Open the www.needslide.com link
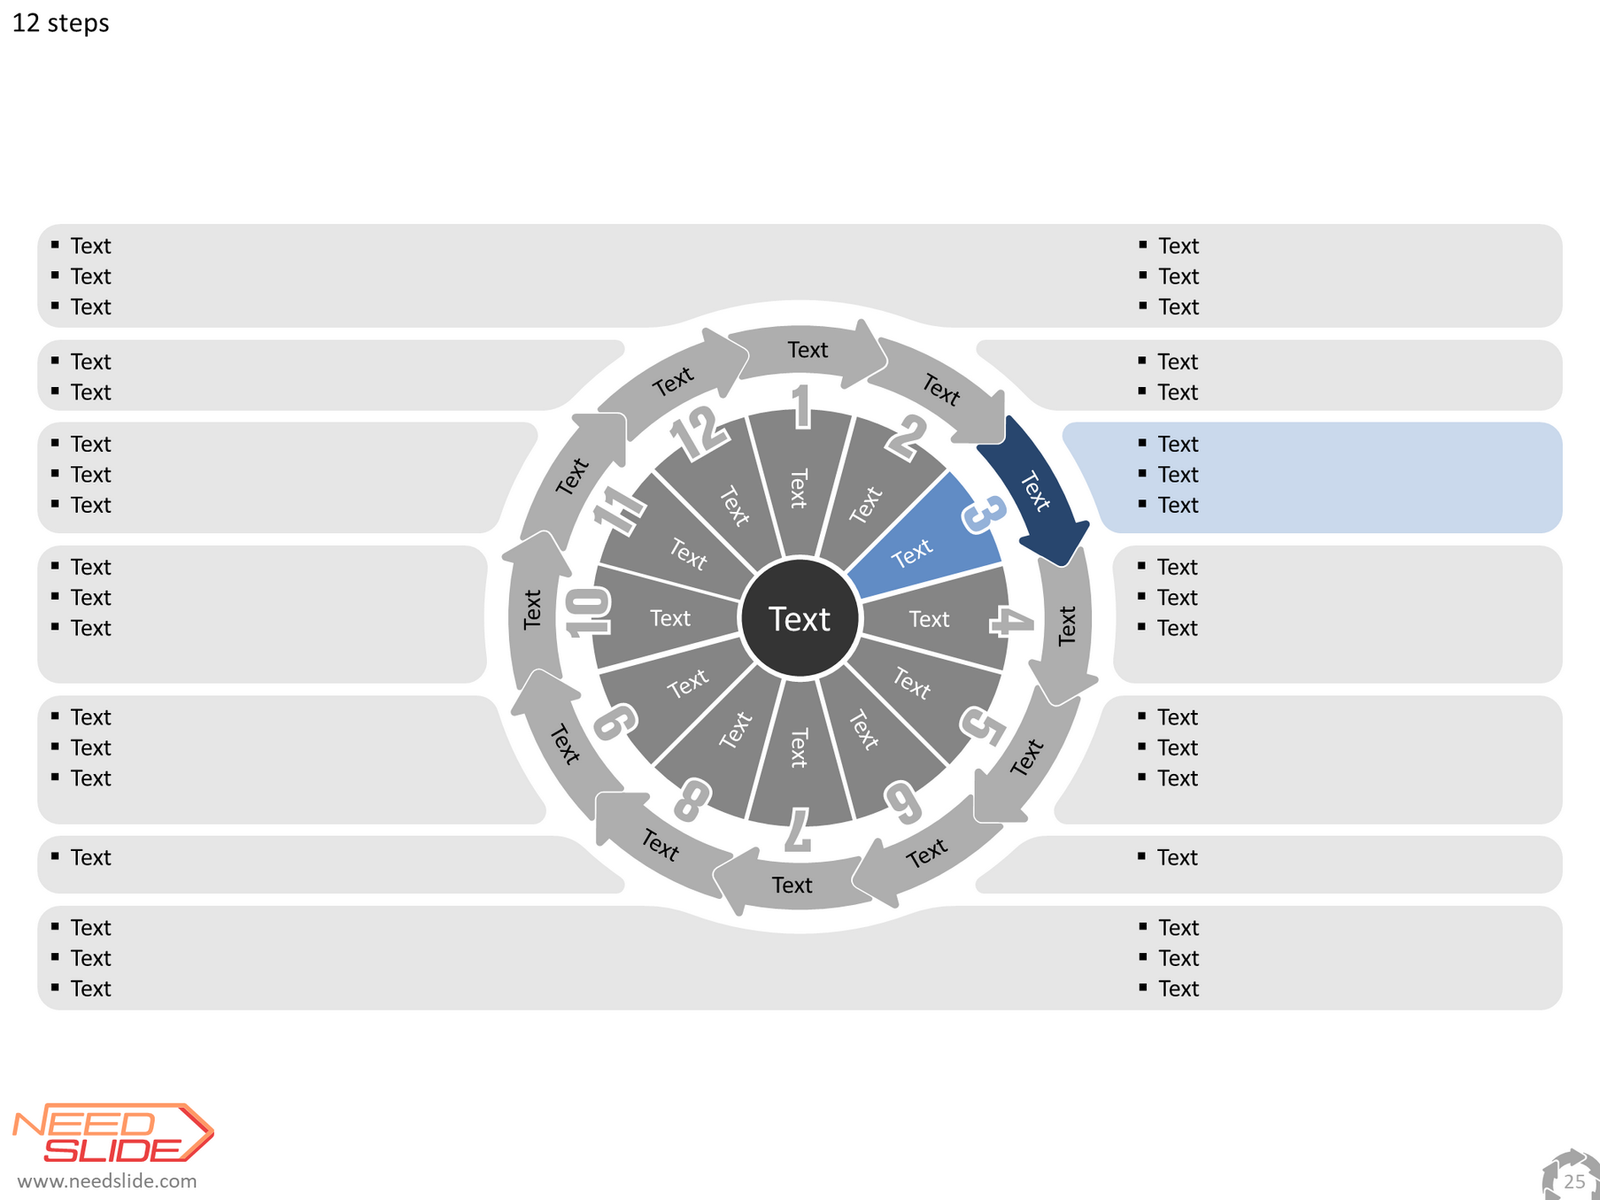 click(107, 1181)
